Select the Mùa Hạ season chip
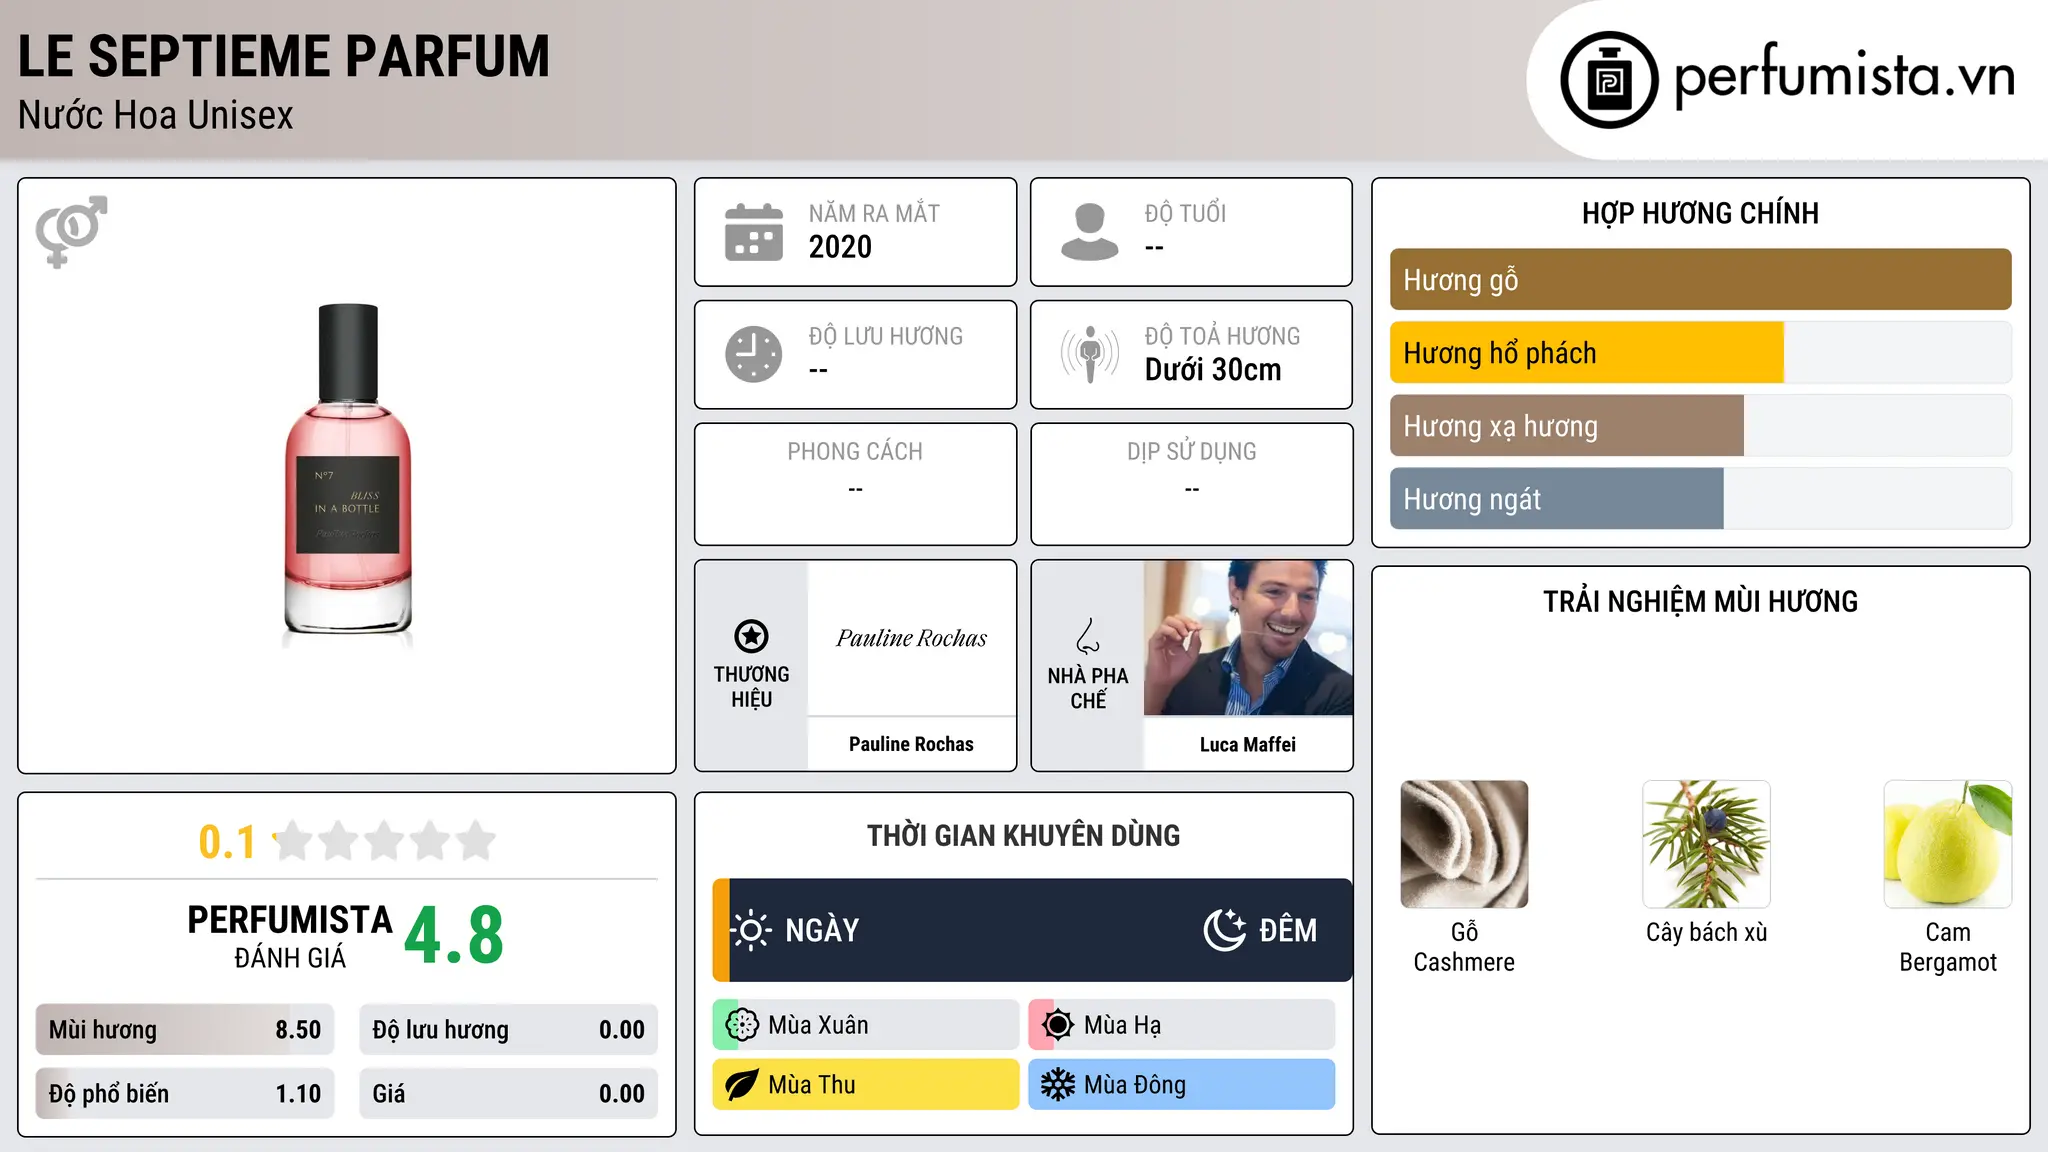This screenshot has height=1152, width=2048. pyautogui.click(x=1181, y=1025)
